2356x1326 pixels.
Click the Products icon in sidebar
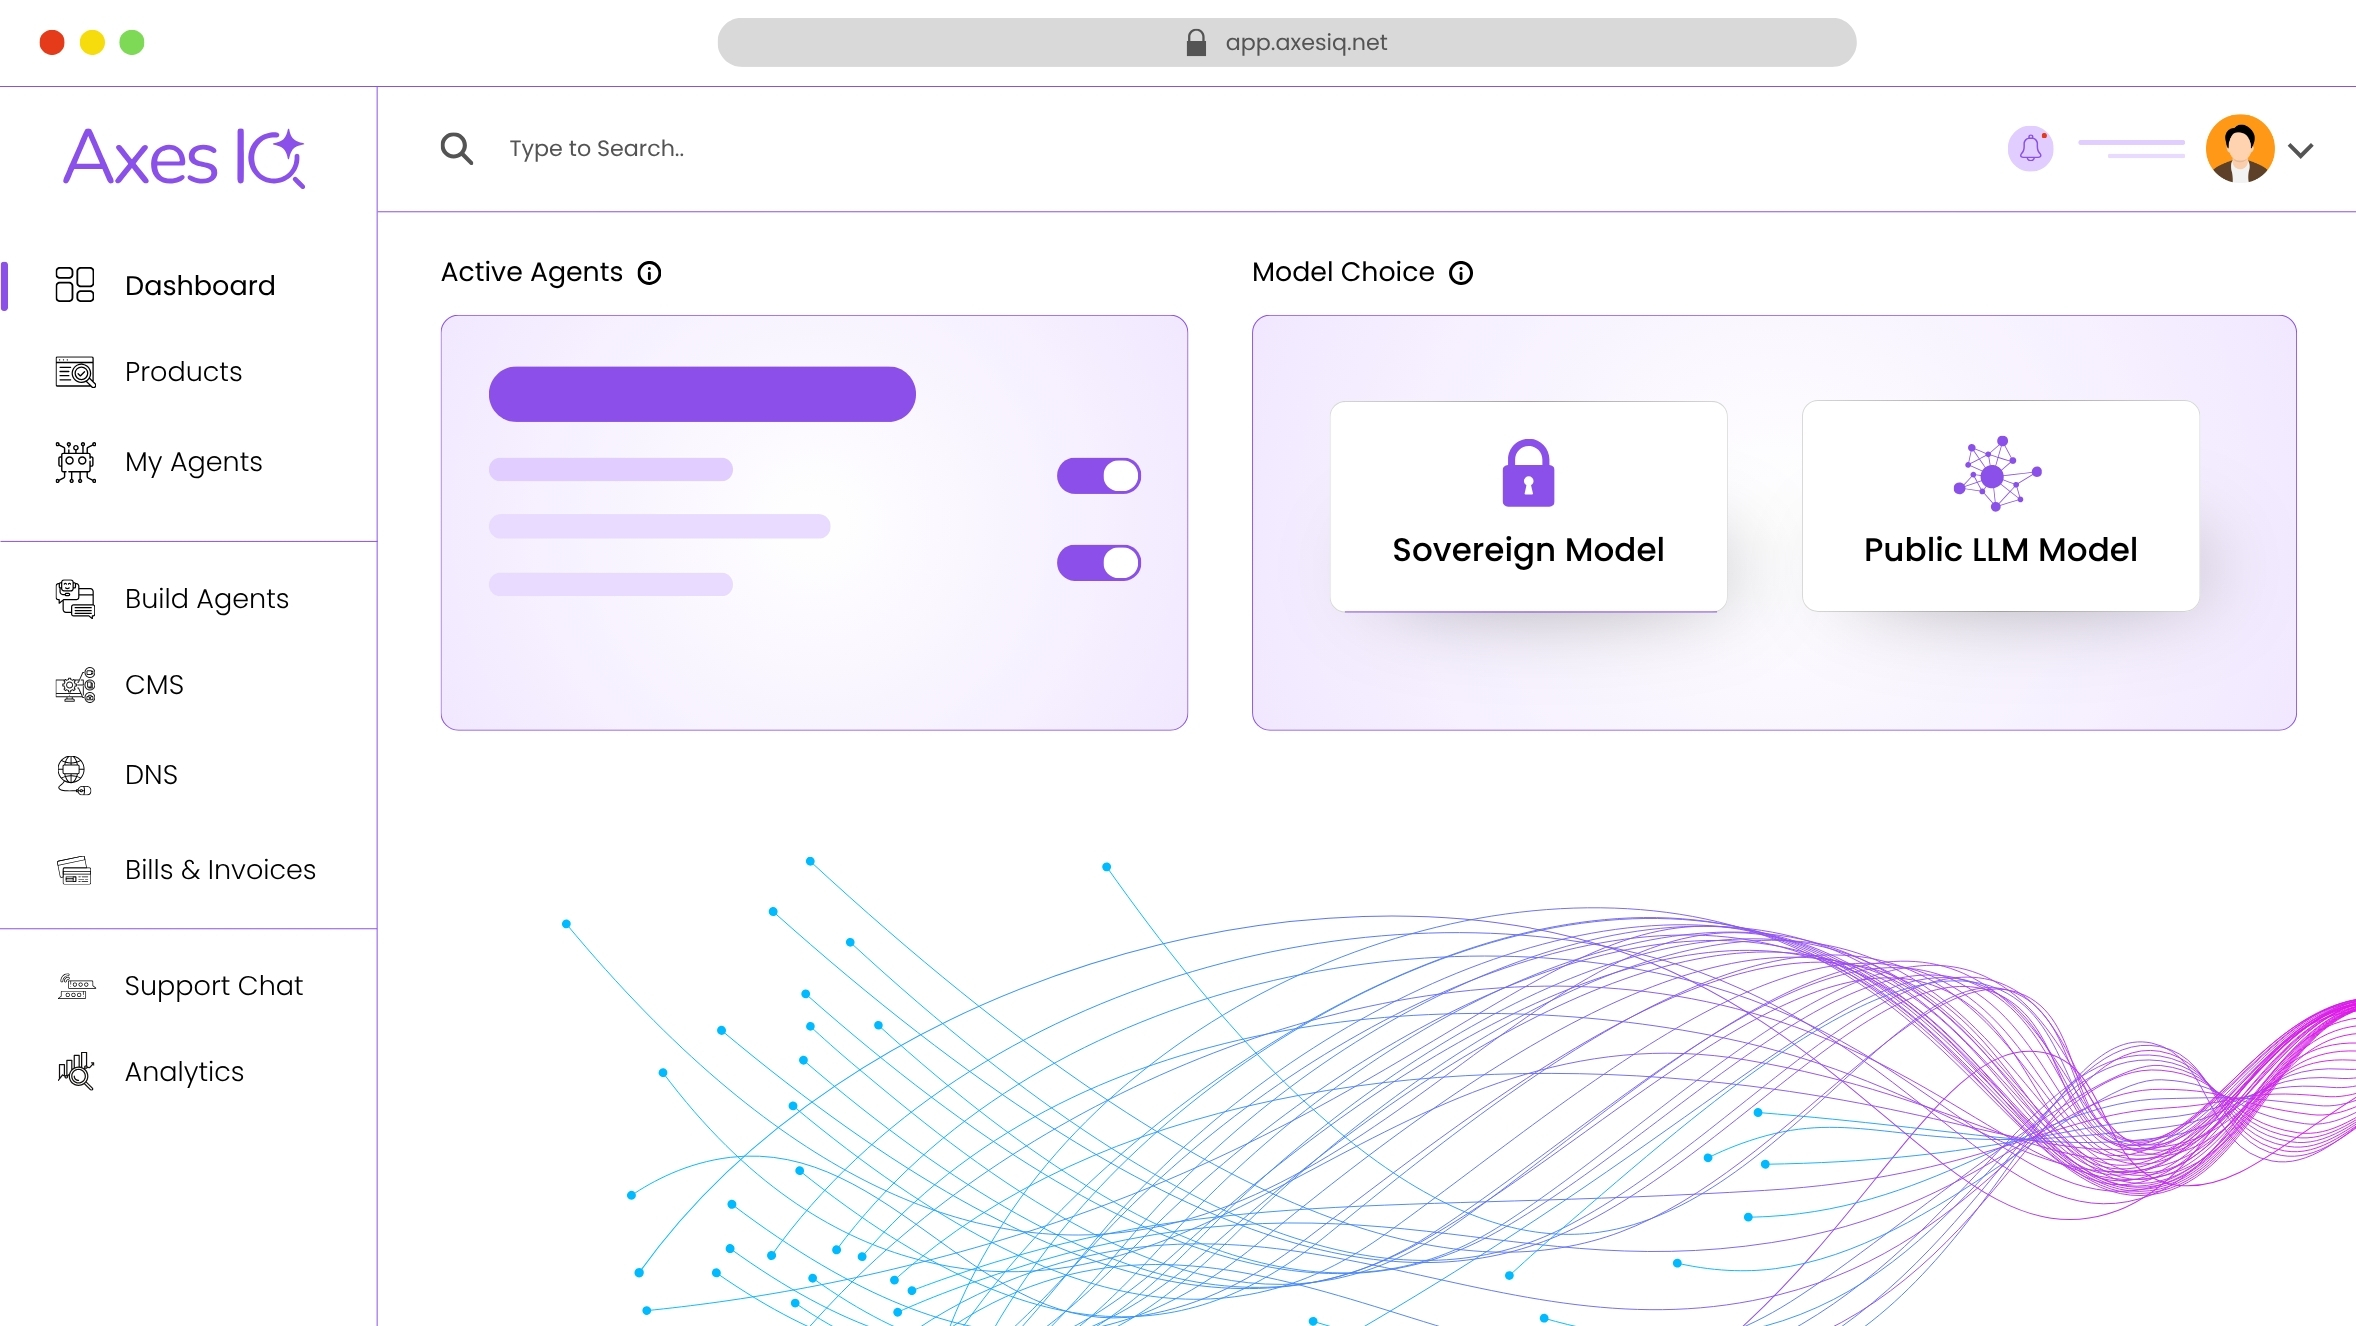point(75,372)
